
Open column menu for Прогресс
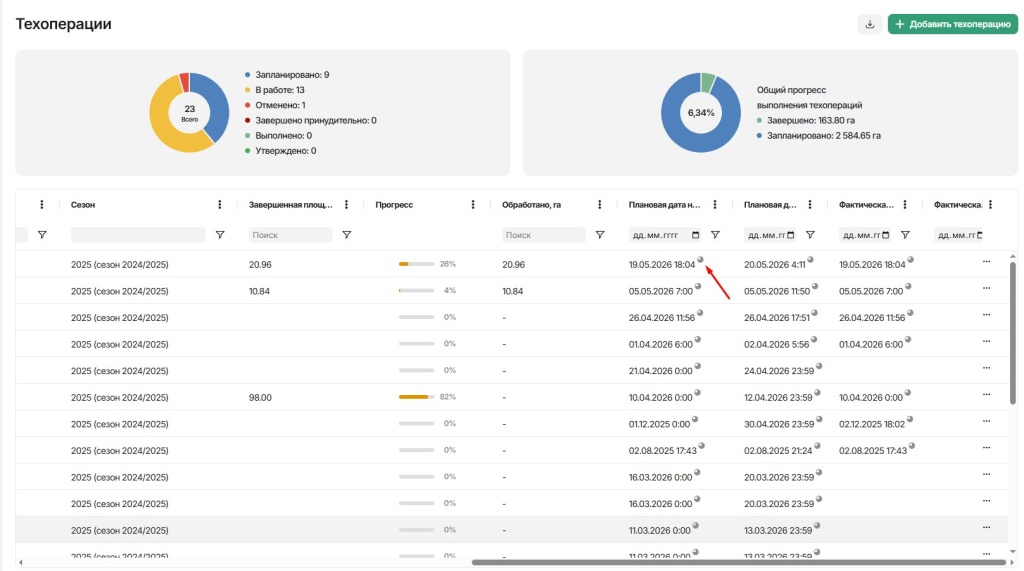pyautogui.click(x=473, y=204)
